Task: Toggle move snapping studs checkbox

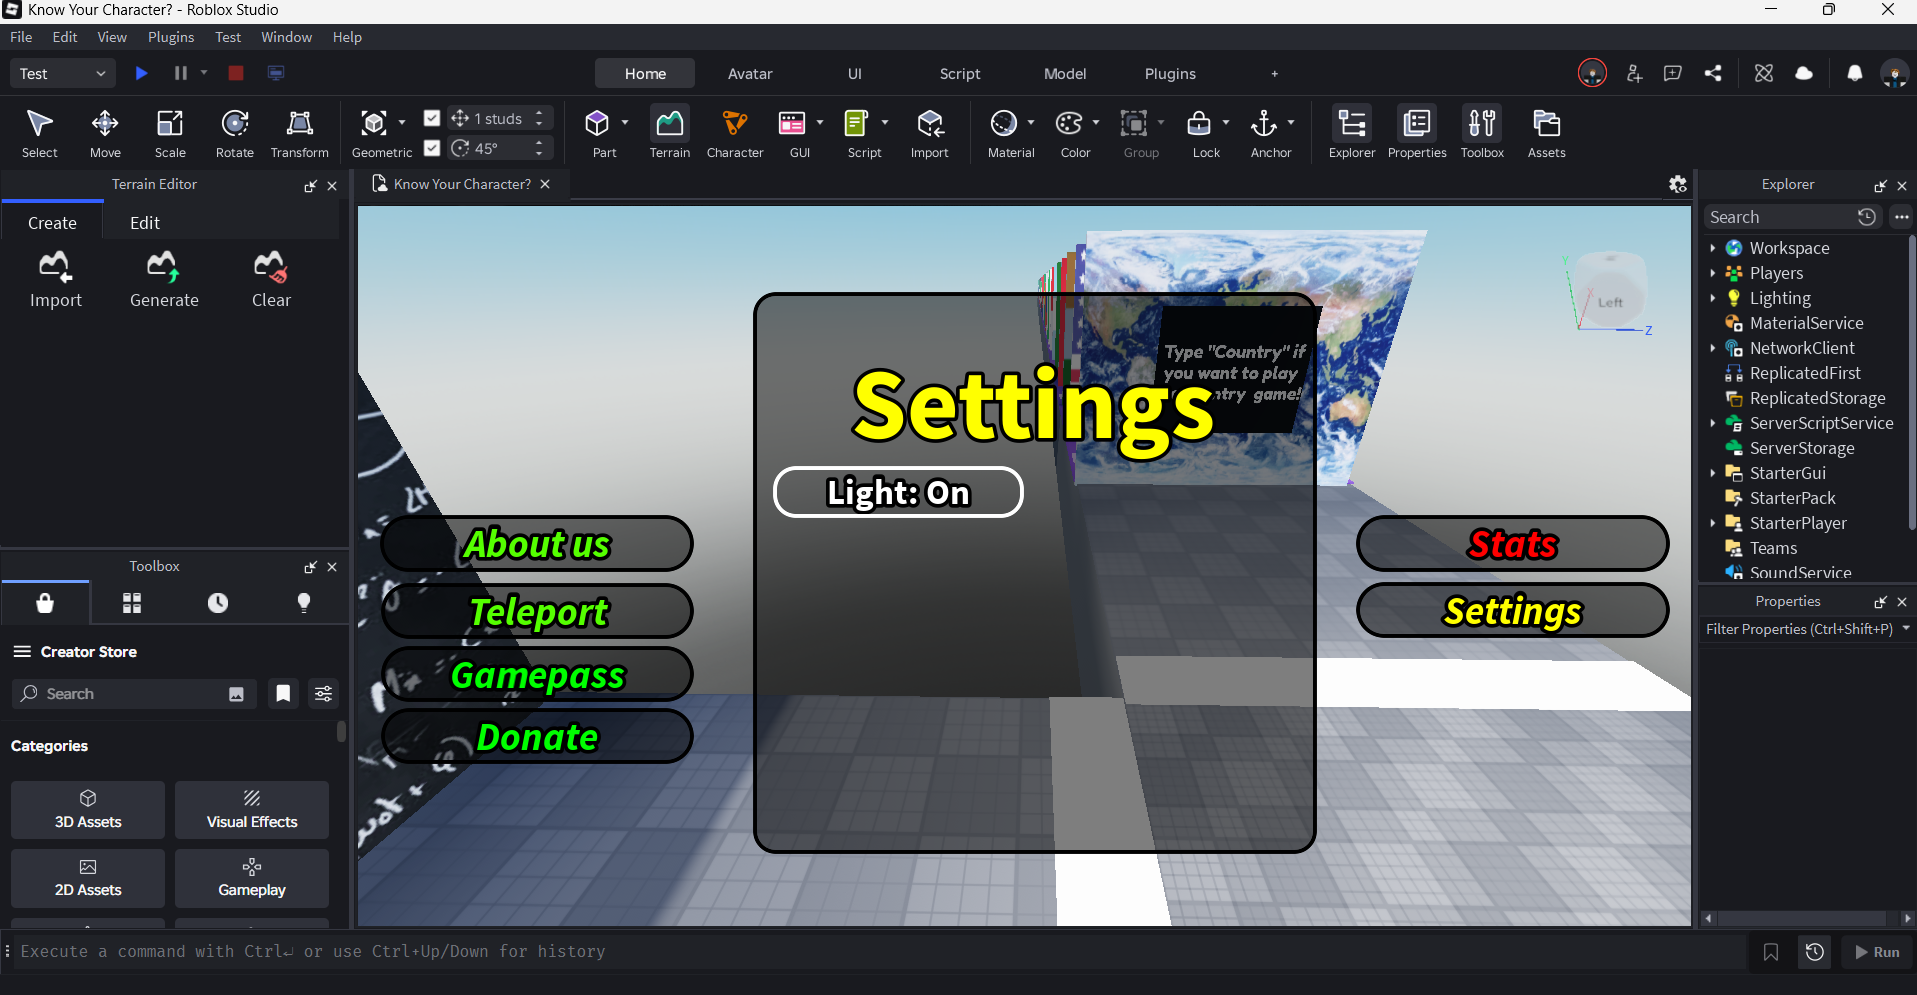Action: 432,118
